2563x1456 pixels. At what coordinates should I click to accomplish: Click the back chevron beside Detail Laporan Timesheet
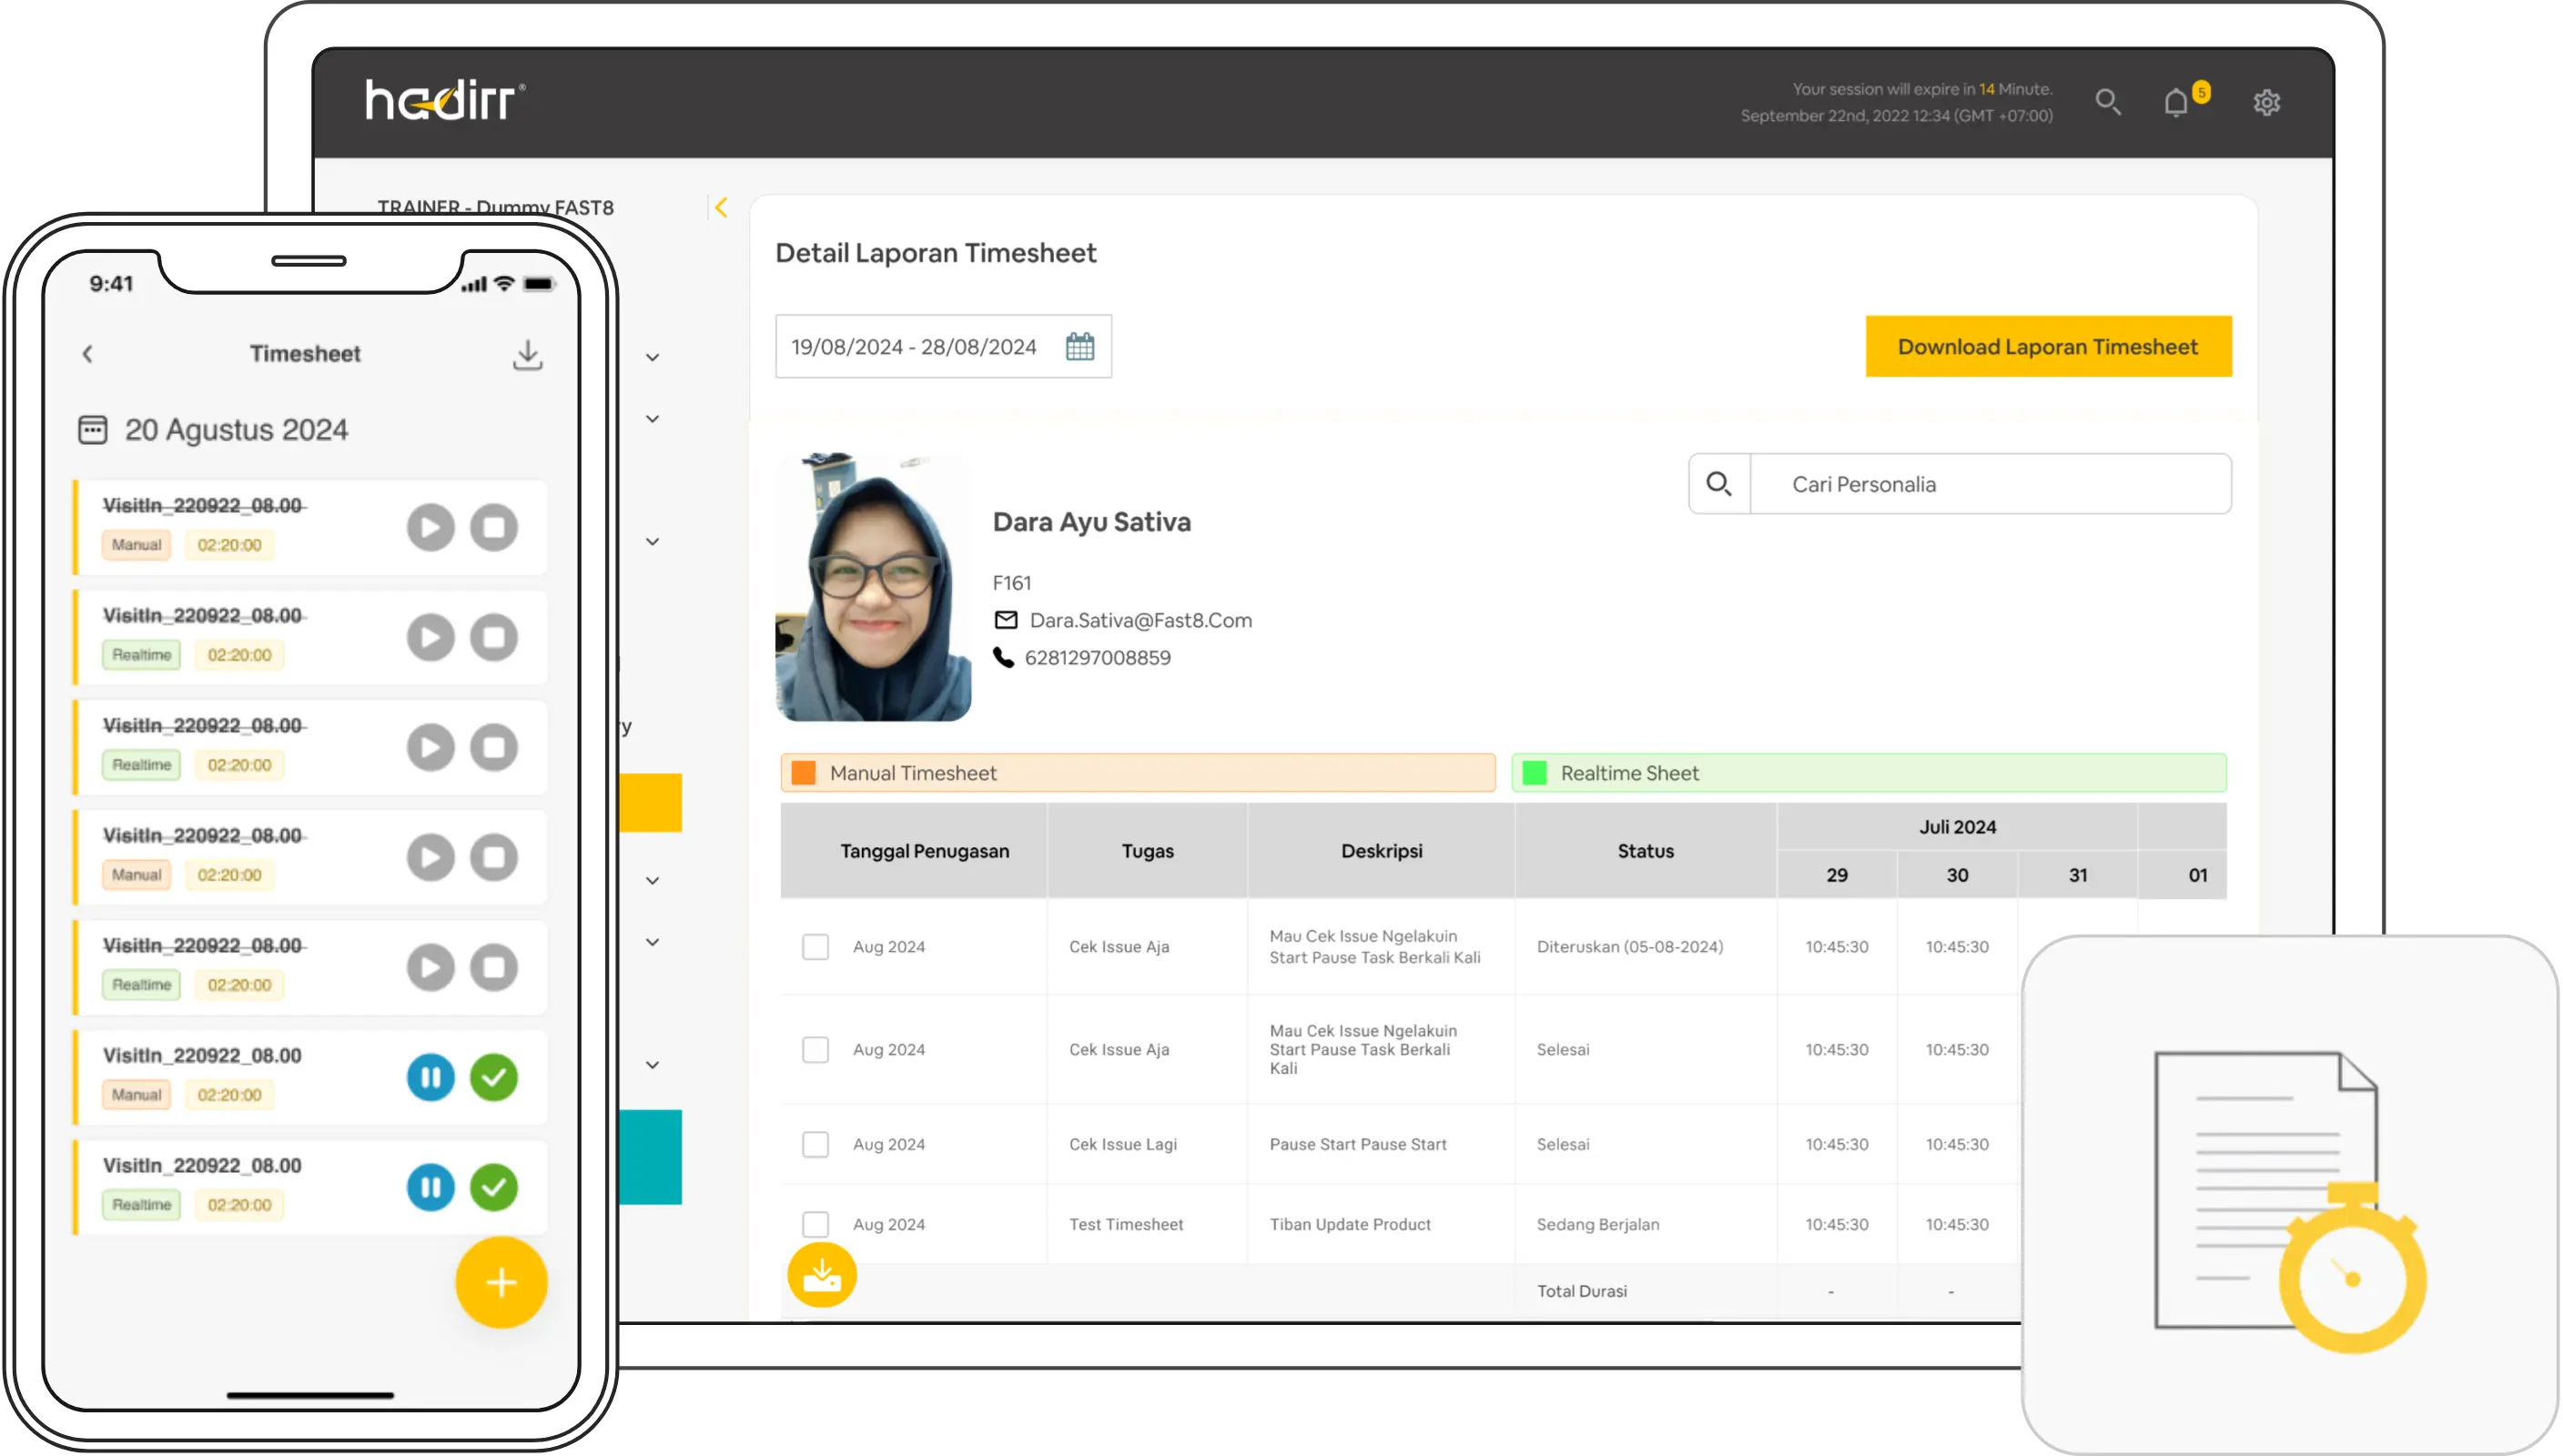(x=722, y=207)
